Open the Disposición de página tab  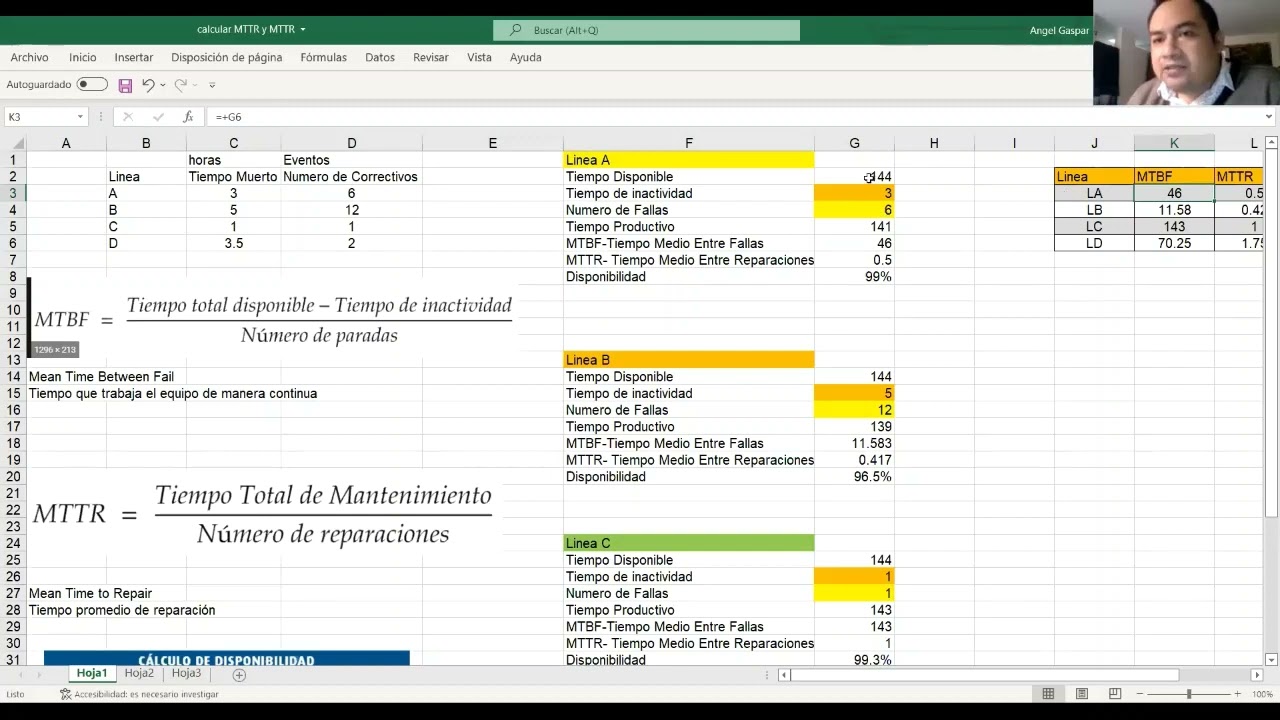pos(227,58)
